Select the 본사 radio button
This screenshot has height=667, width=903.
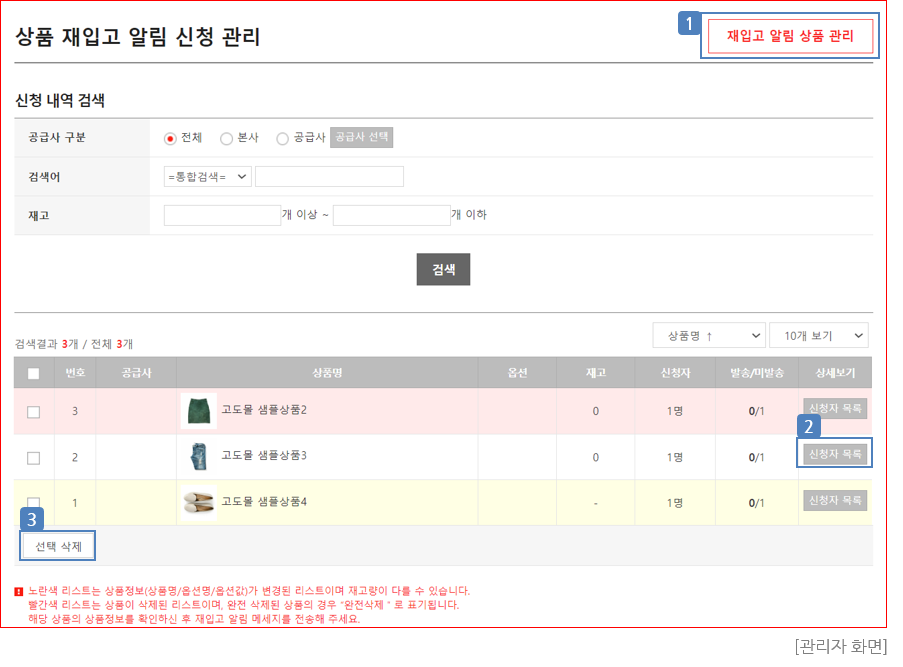click(x=227, y=138)
